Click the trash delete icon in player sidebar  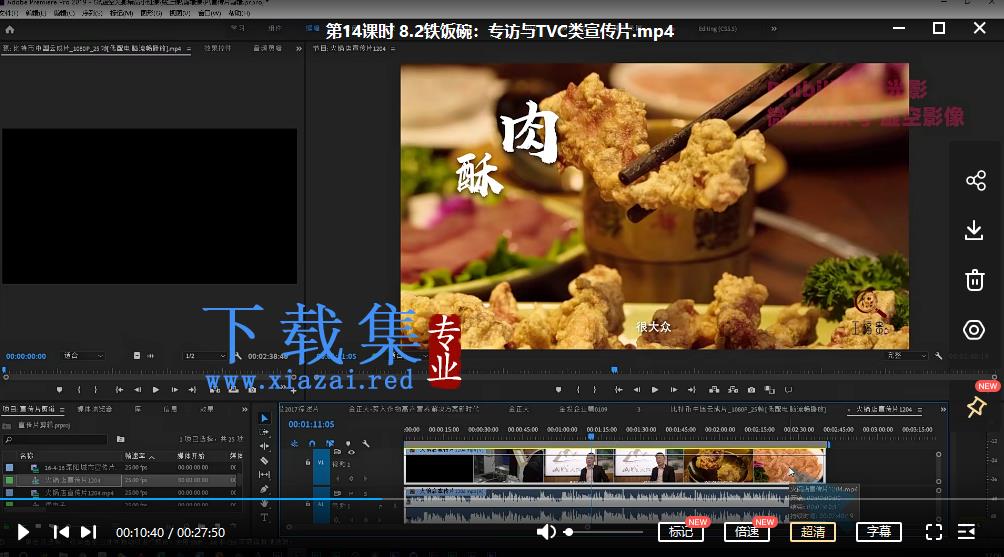click(975, 280)
